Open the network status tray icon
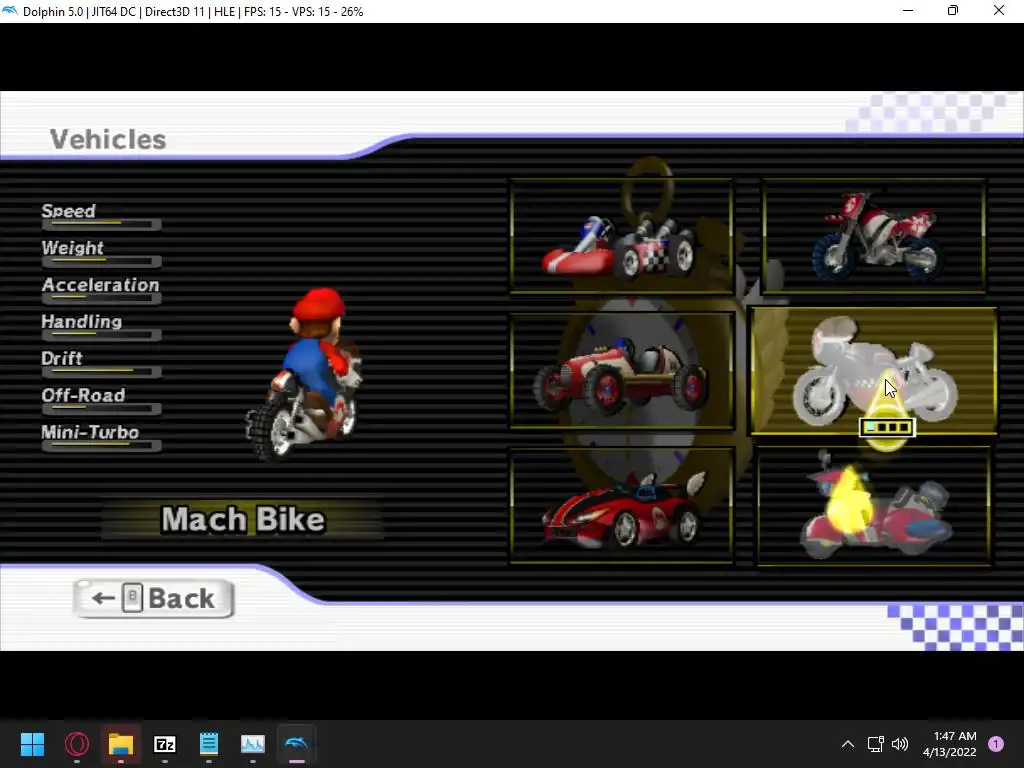 tap(875, 744)
